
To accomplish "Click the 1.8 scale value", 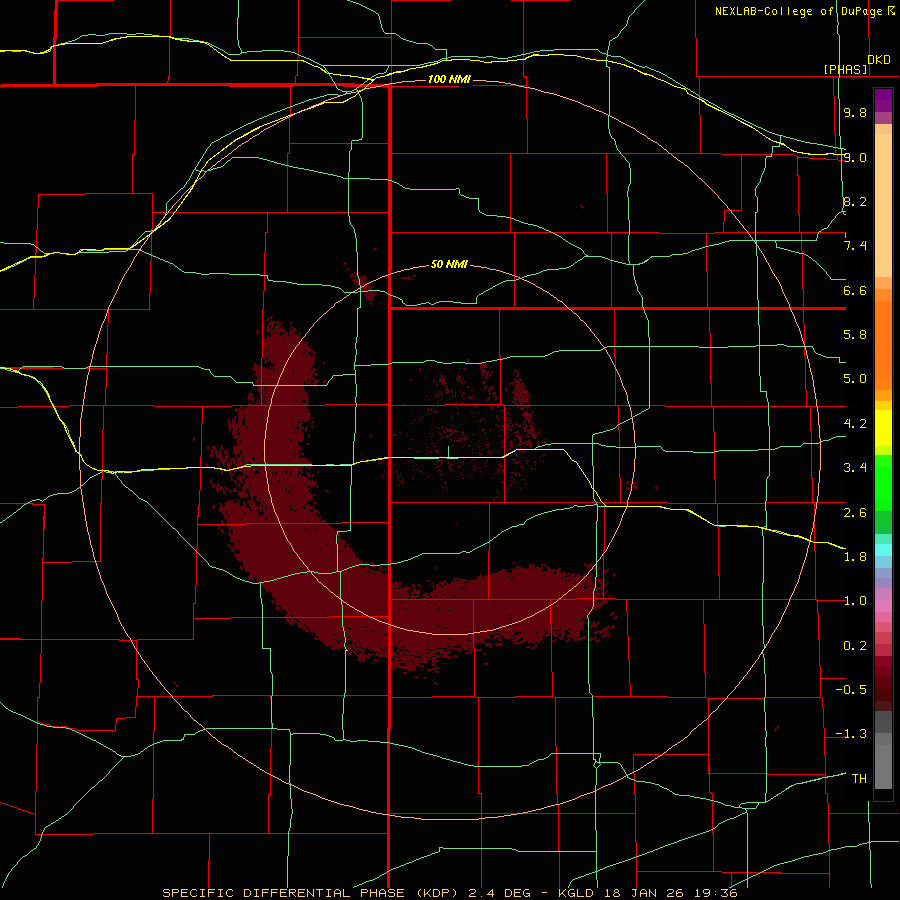I will 855,557.
